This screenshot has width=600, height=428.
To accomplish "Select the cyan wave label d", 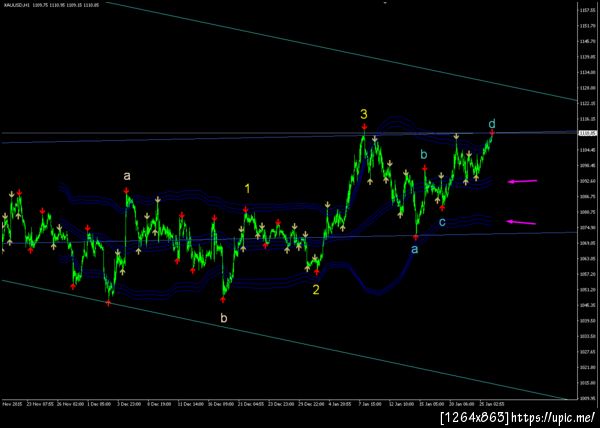I will coord(492,124).
